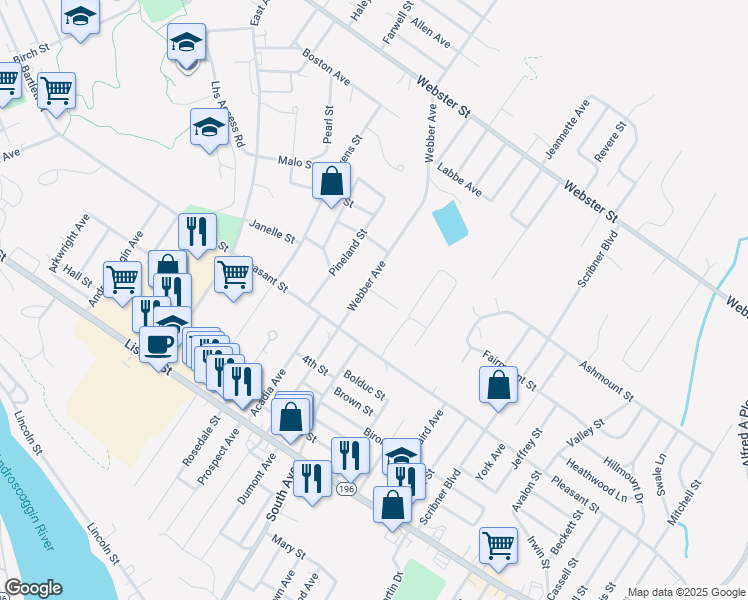
Task: Select the Ashmount St street label
Action: [x=606, y=381]
